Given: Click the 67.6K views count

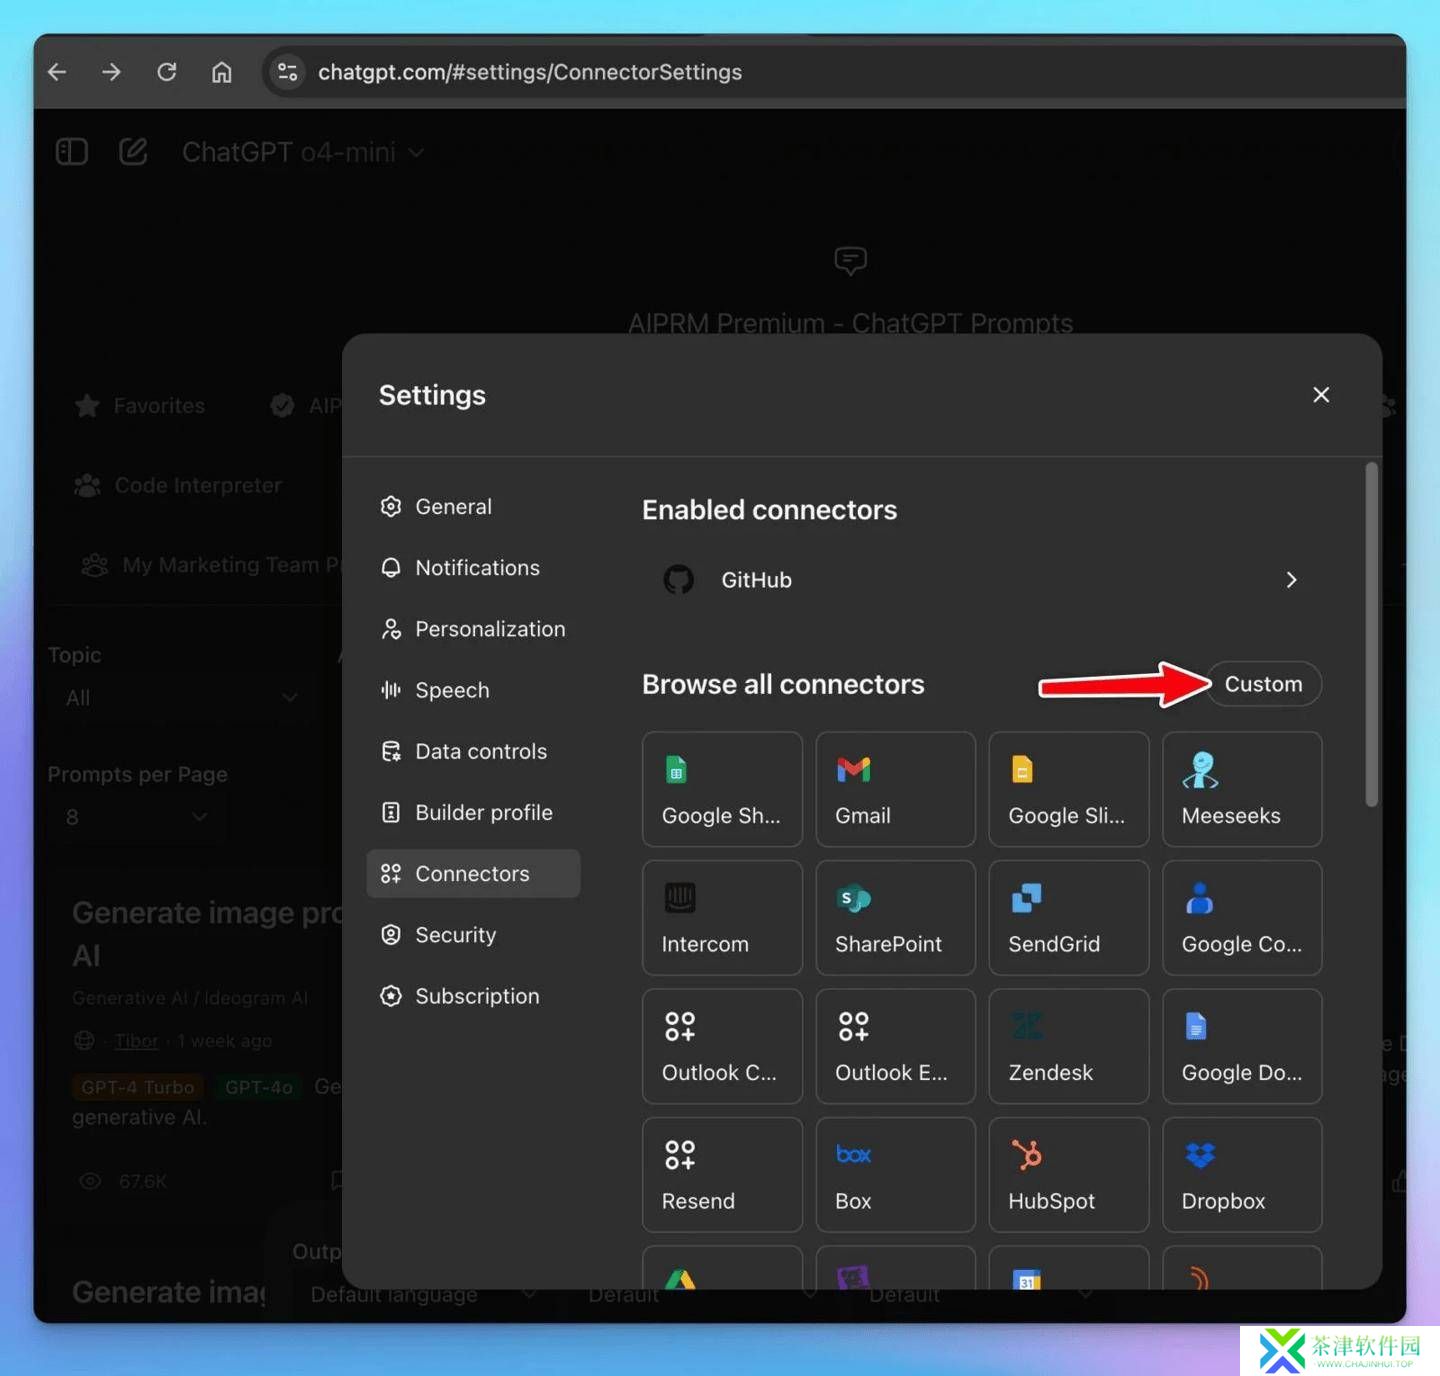Looking at the screenshot, I should [142, 1181].
